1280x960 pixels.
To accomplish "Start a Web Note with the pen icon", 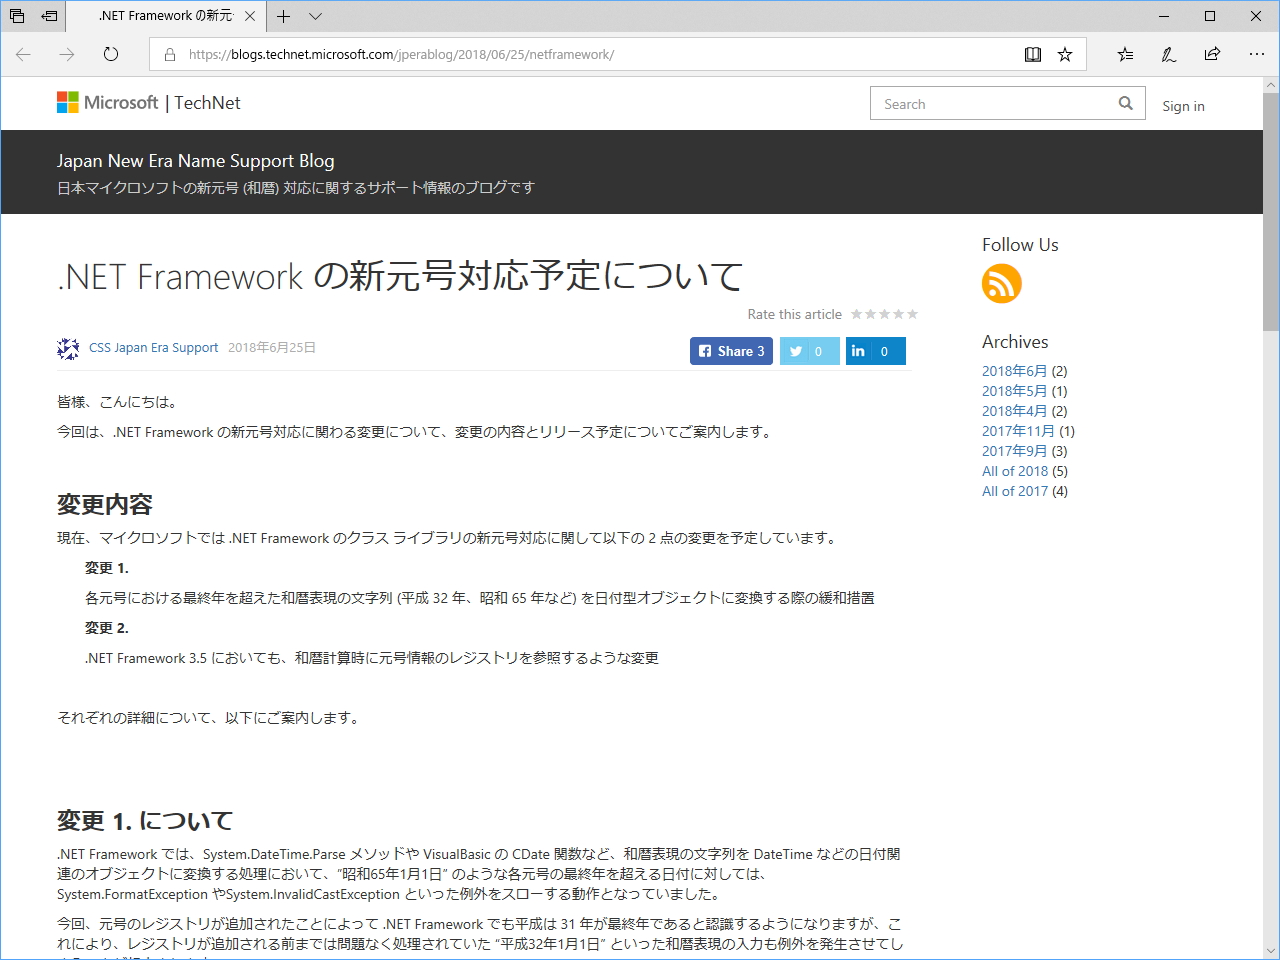I will tap(1168, 54).
